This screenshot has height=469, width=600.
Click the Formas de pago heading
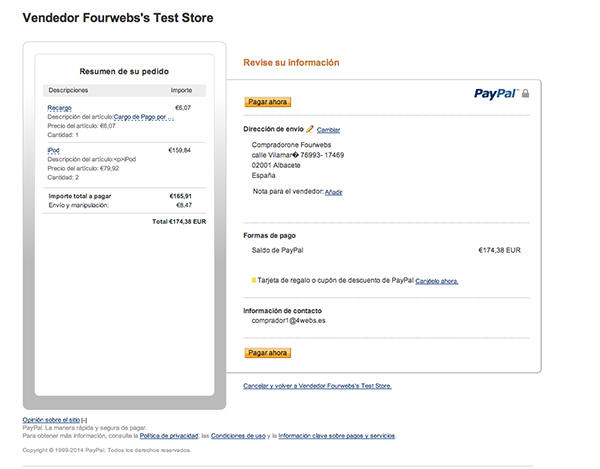(x=269, y=236)
